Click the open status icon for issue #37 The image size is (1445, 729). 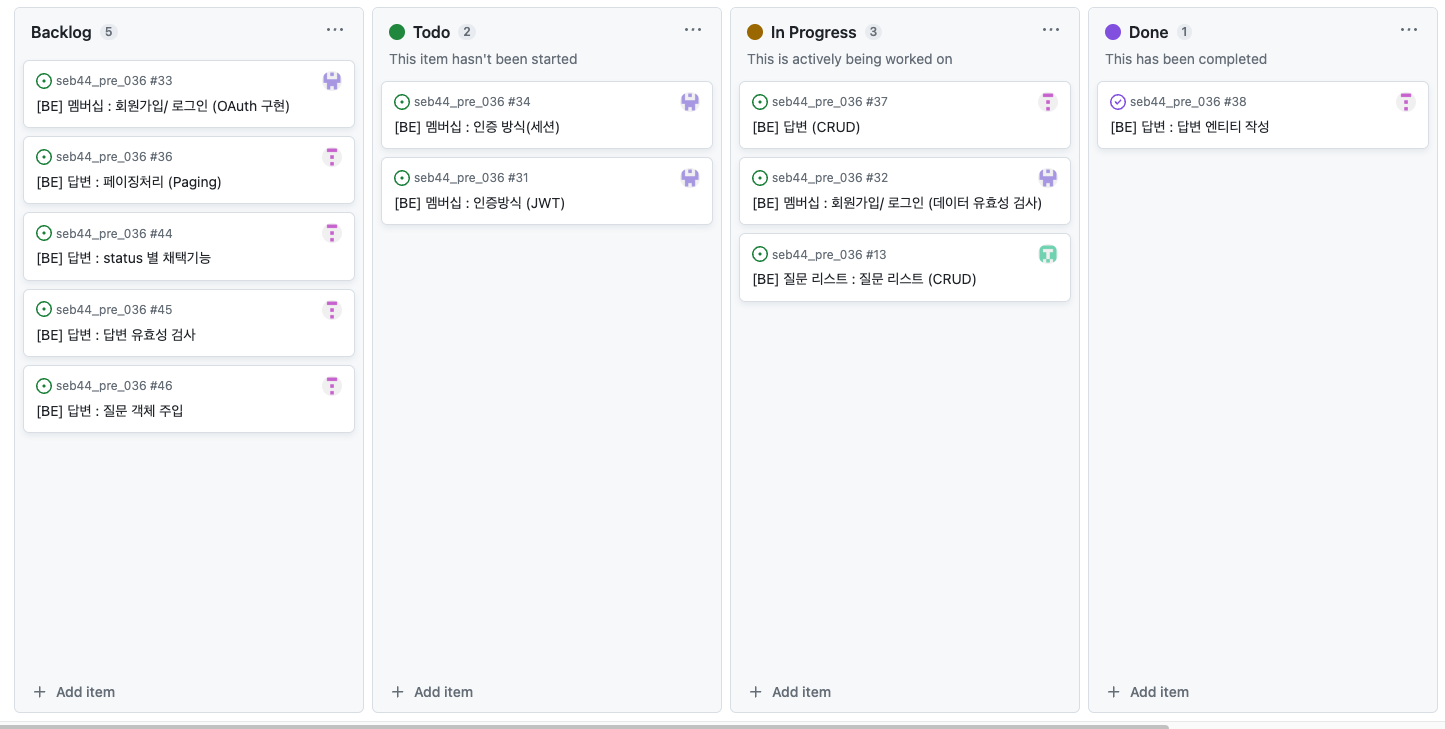click(760, 102)
